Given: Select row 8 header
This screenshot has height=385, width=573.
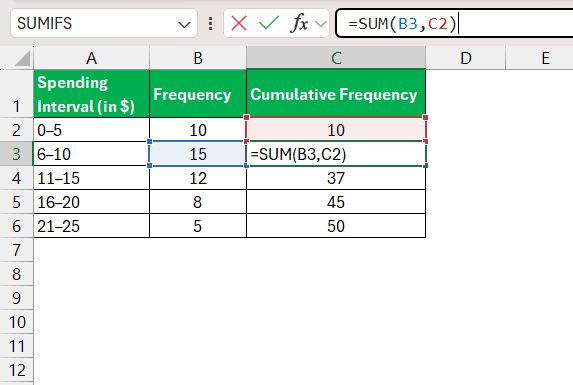Looking at the screenshot, I should pyautogui.click(x=16, y=274).
